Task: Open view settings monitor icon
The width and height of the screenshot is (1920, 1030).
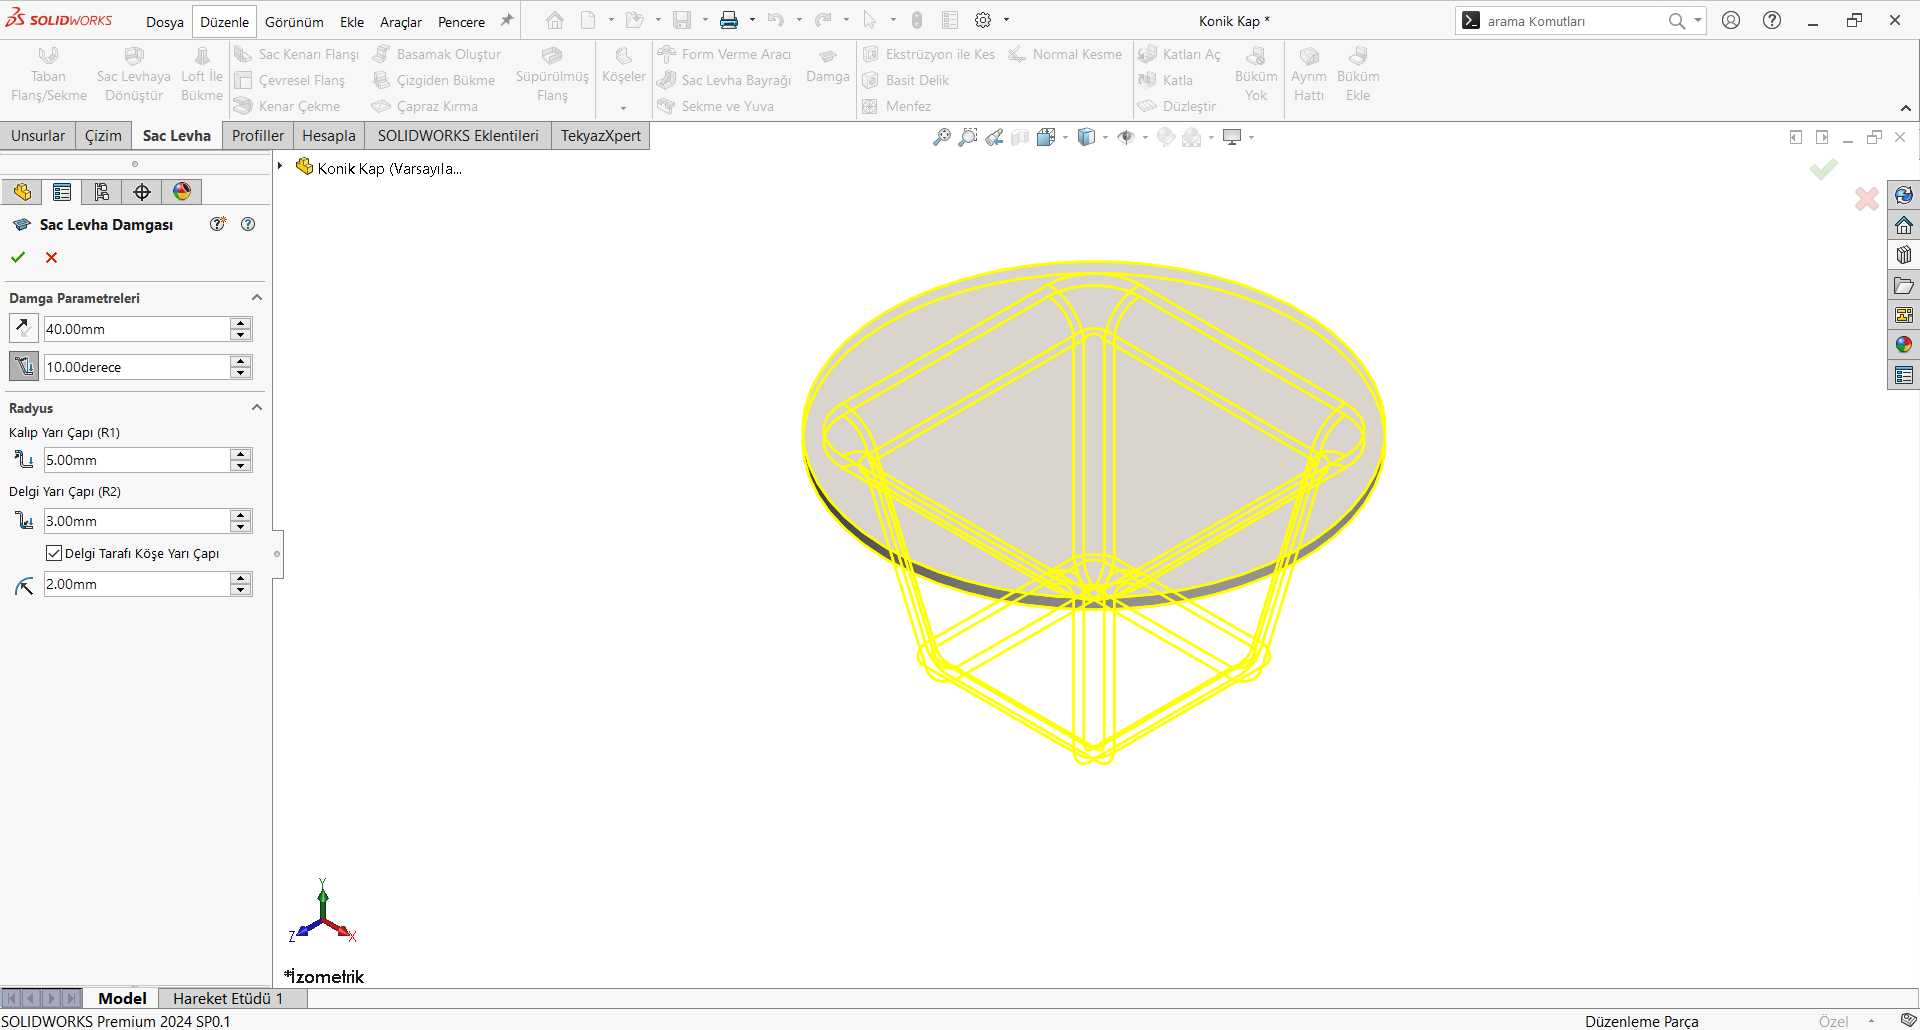Action: click(x=1232, y=137)
